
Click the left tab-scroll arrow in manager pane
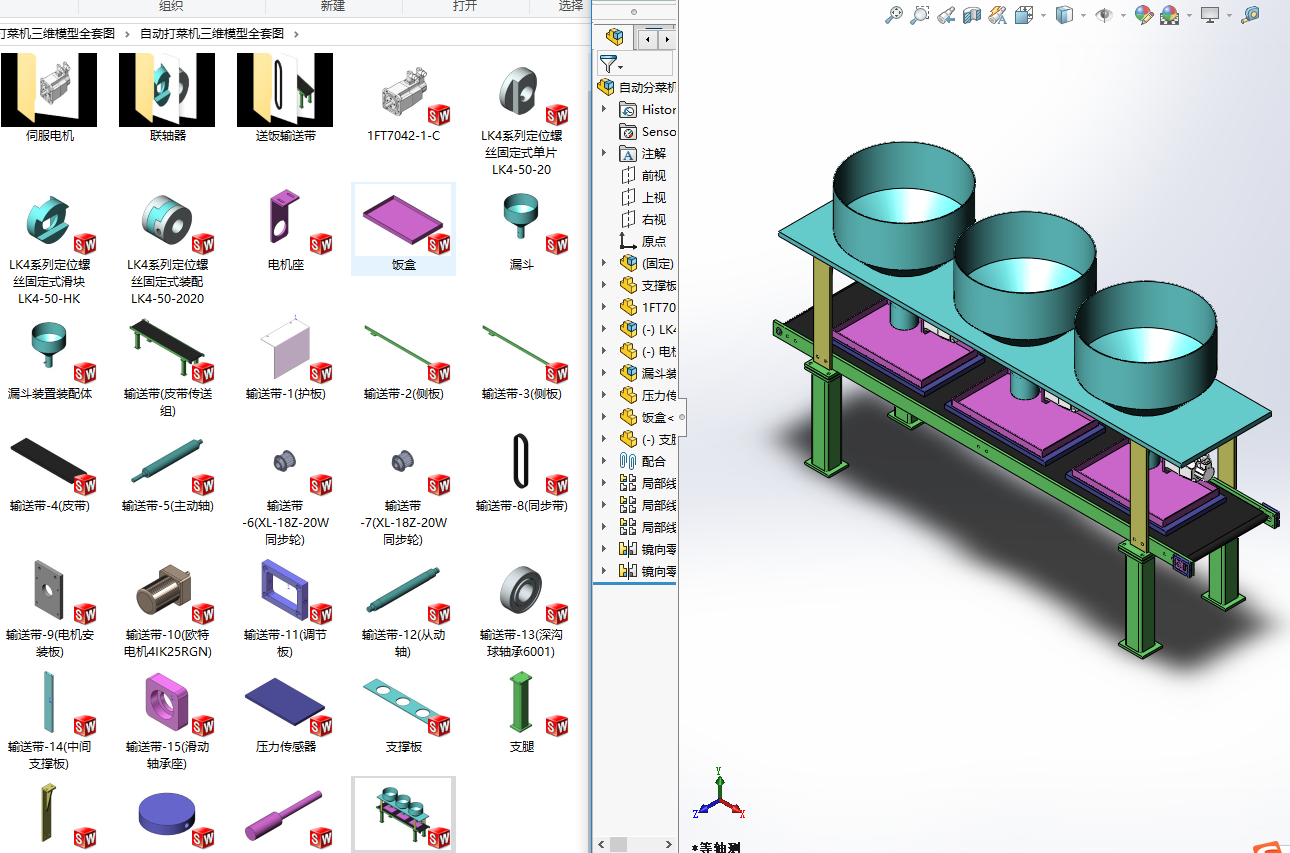click(649, 39)
